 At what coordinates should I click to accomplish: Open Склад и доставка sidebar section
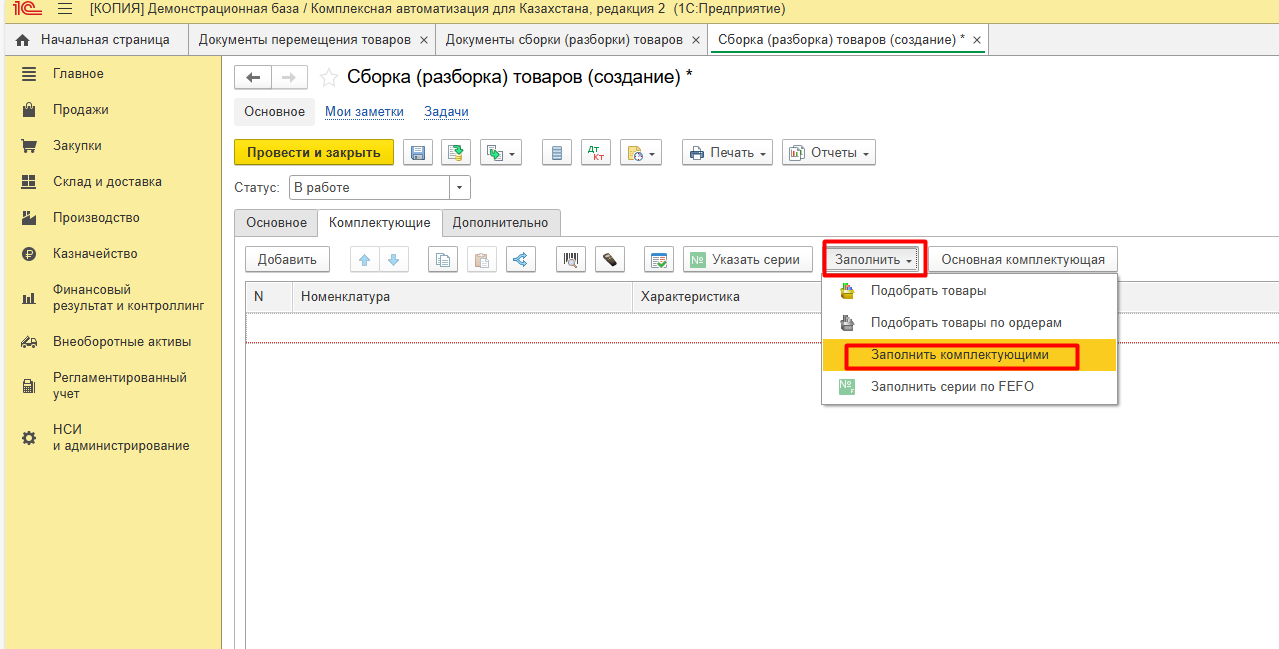click(x=107, y=182)
